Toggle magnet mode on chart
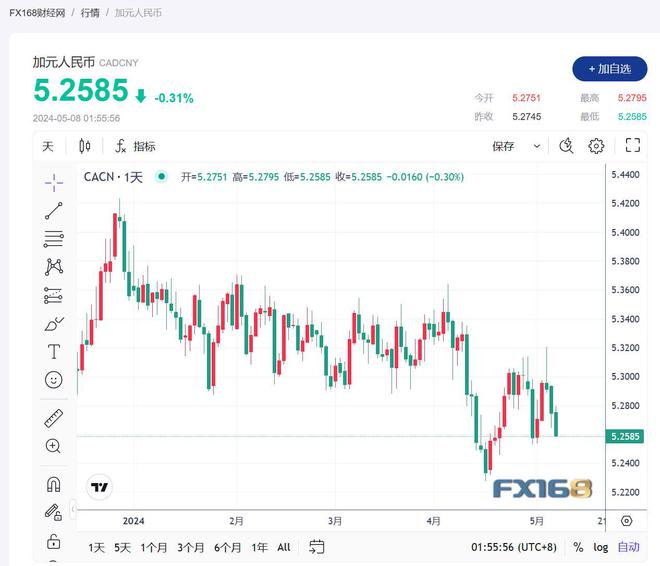 coord(53,484)
